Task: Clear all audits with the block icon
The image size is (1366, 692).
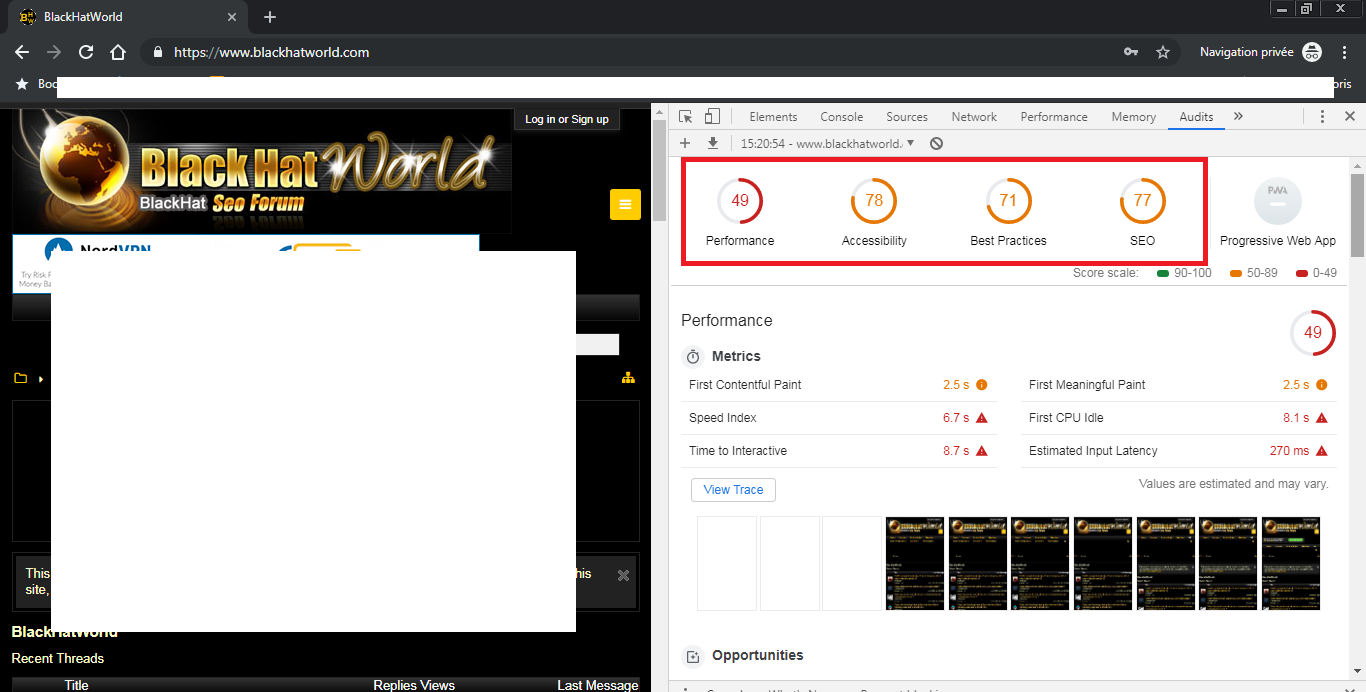Action: point(936,143)
